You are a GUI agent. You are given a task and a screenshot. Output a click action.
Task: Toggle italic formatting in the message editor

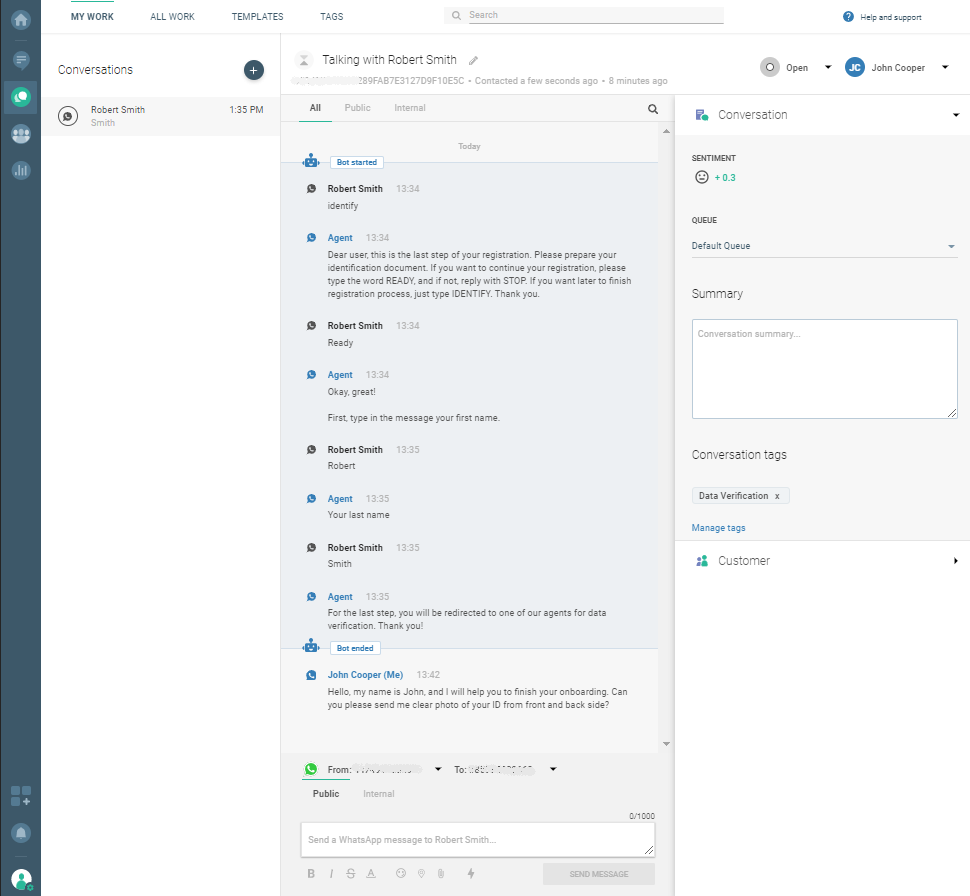tap(331, 873)
